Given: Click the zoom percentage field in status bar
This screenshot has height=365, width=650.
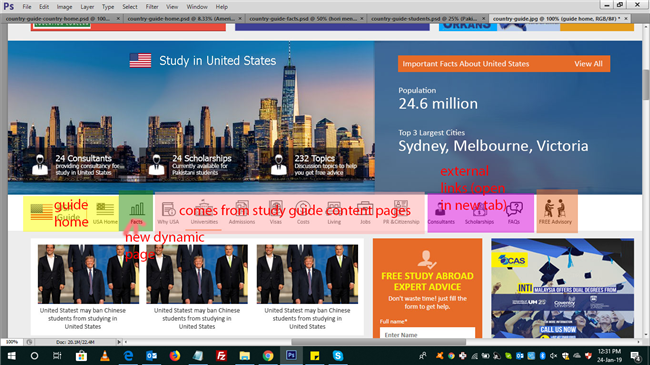Looking at the screenshot, I should click(12, 342).
